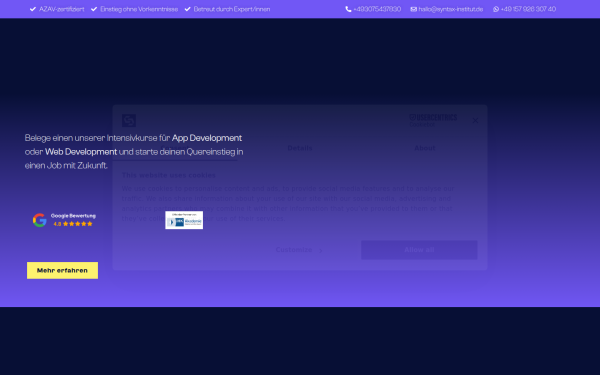This screenshot has width=600, height=375.
Task: Close the cookie consent dialog
Action: [x=475, y=121]
